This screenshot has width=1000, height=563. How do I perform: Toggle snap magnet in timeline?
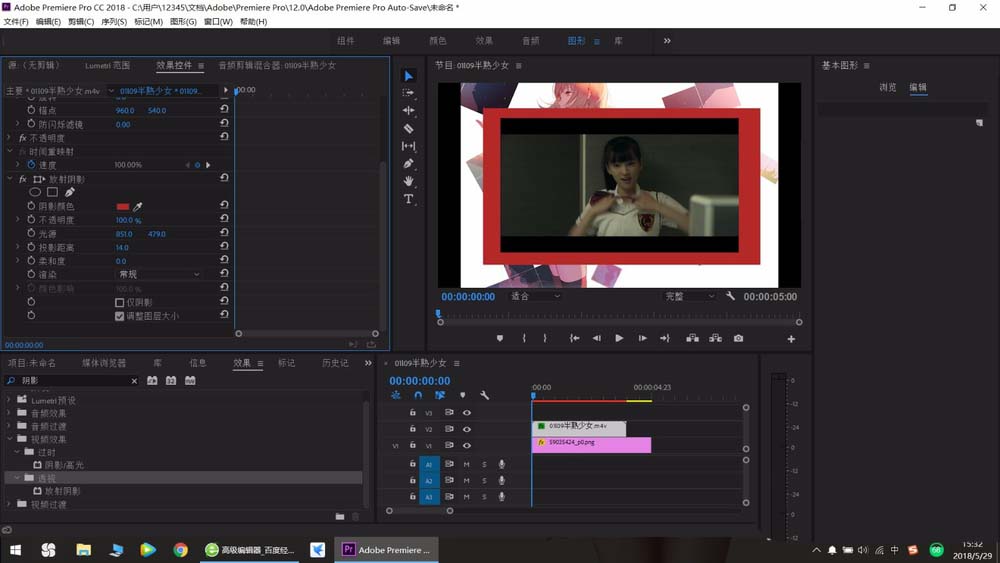click(x=418, y=395)
